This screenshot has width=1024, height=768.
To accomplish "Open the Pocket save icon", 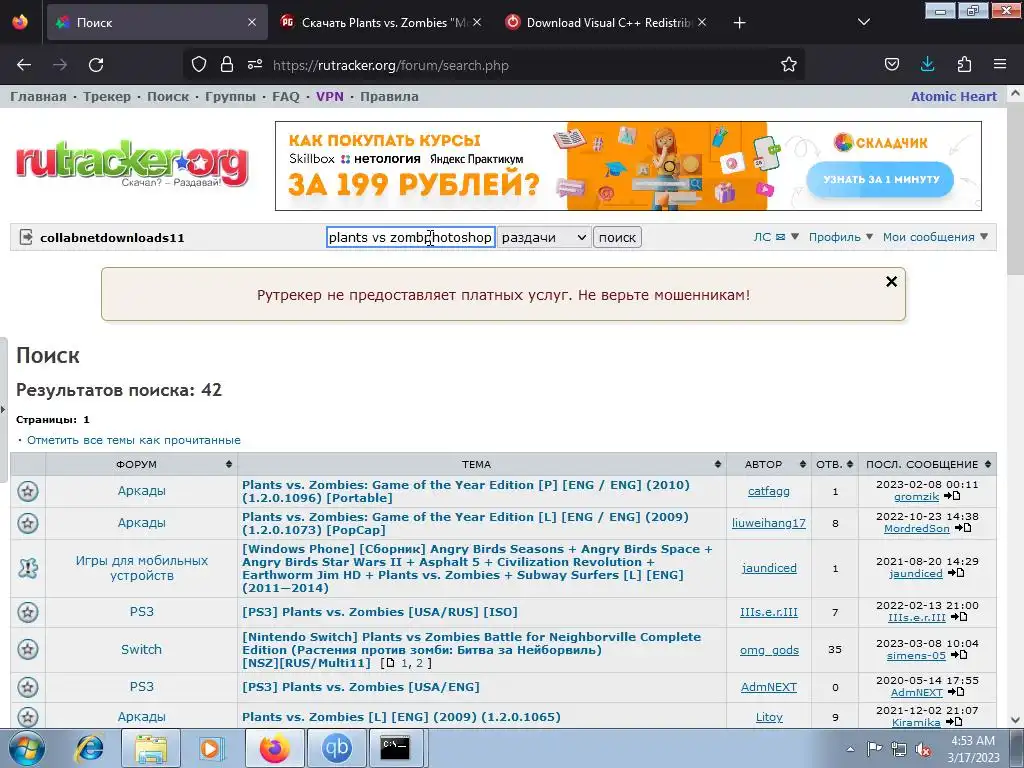I will [x=891, y=65].
